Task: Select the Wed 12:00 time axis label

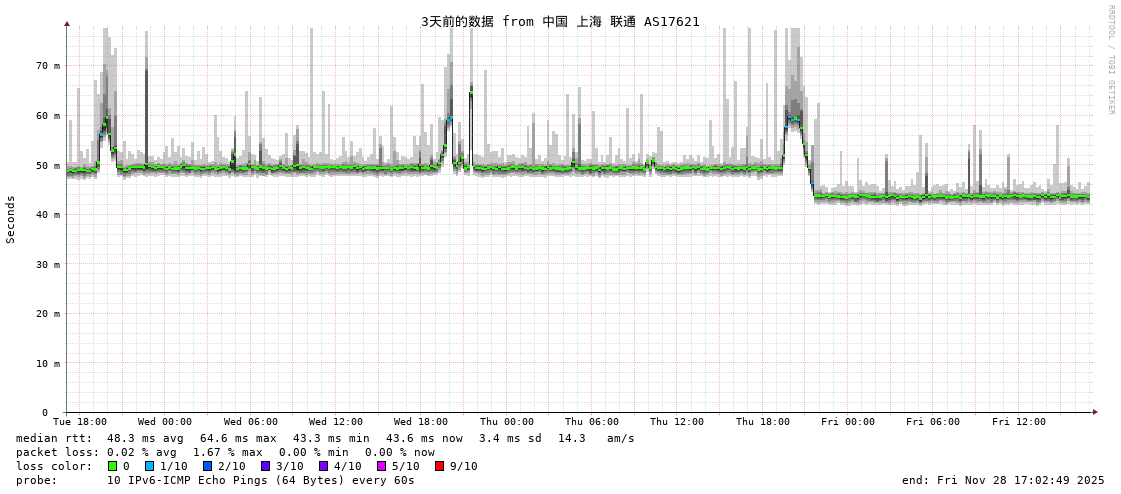Action: [x=336, y=422]
